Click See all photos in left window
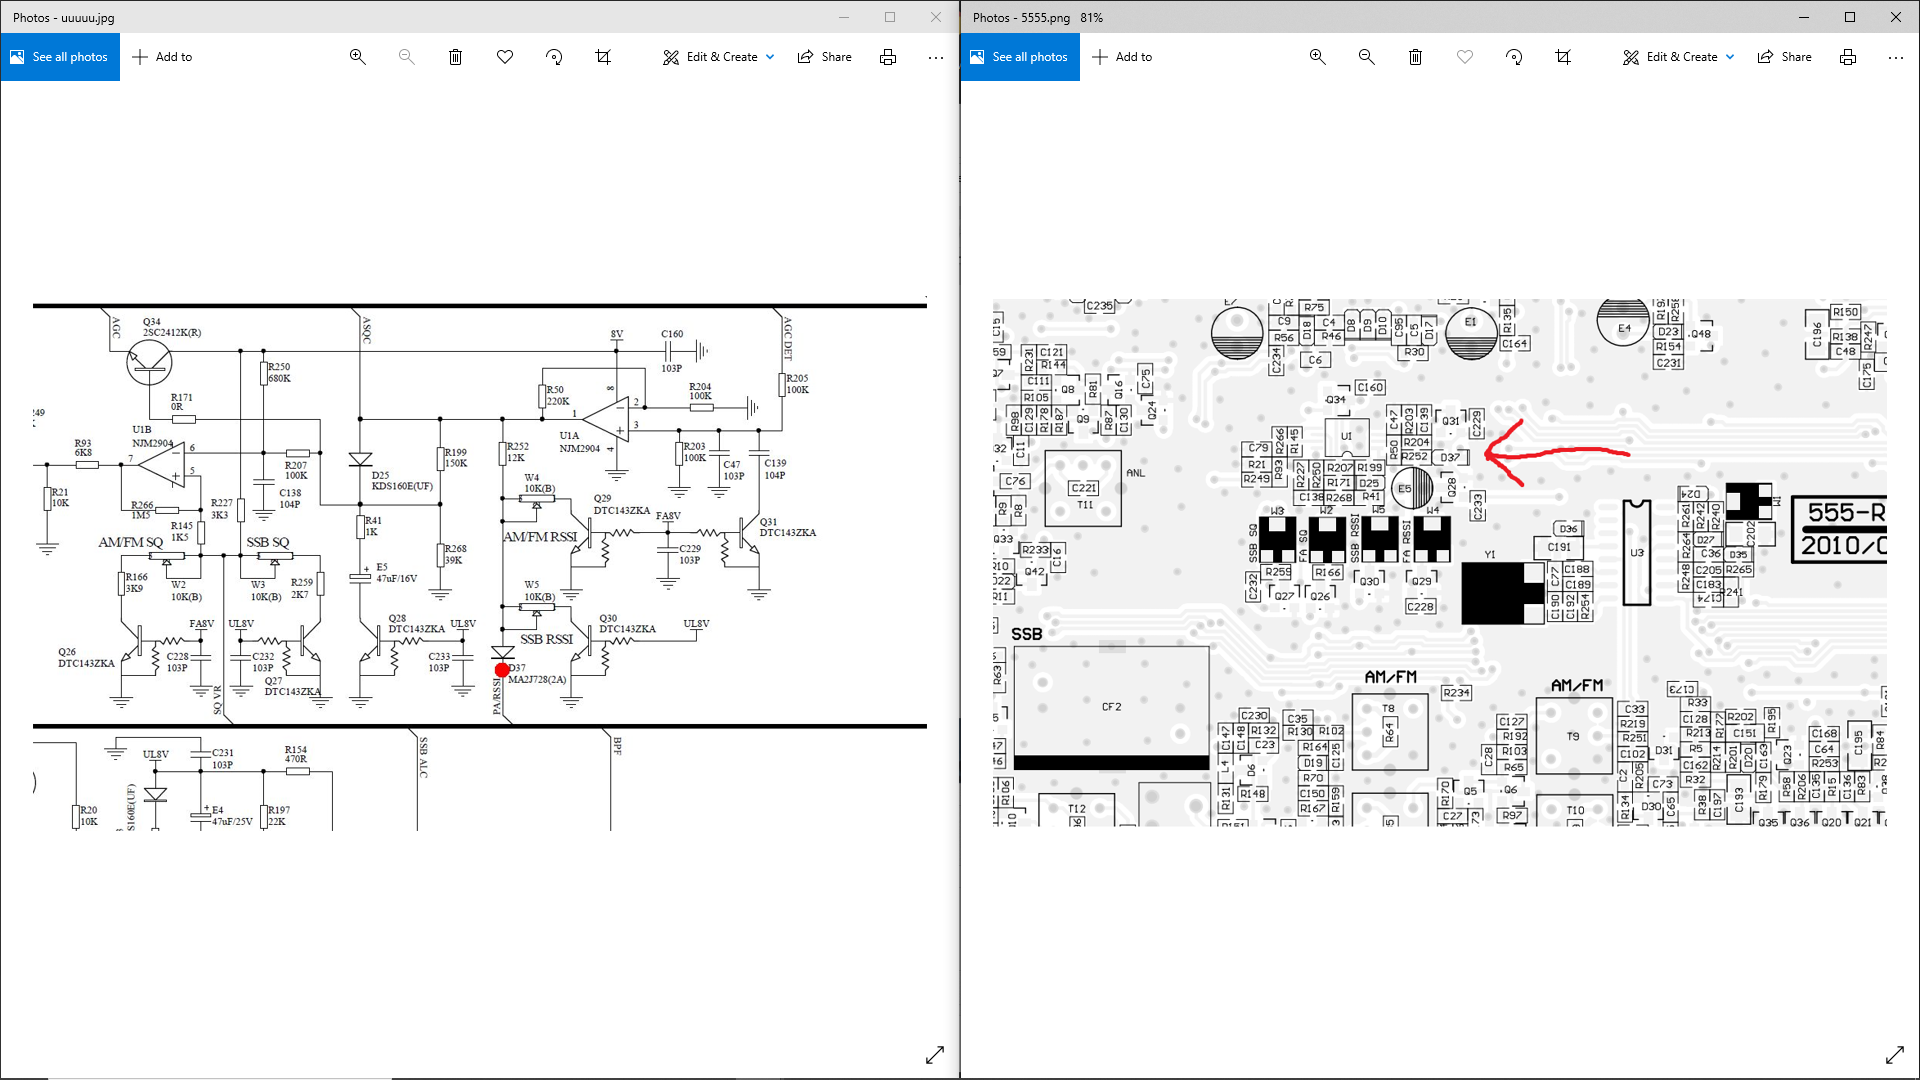The height and width of the screenshot is (1080, 1920). (x=60, y=57)
